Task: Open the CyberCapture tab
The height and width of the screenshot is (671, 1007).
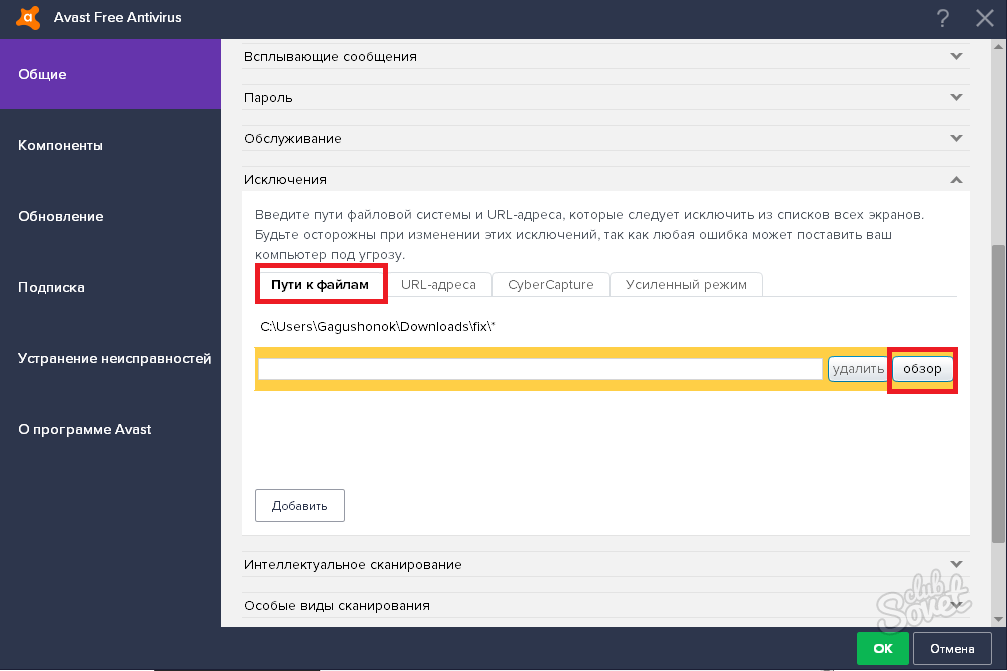Action: coord(550,285)
